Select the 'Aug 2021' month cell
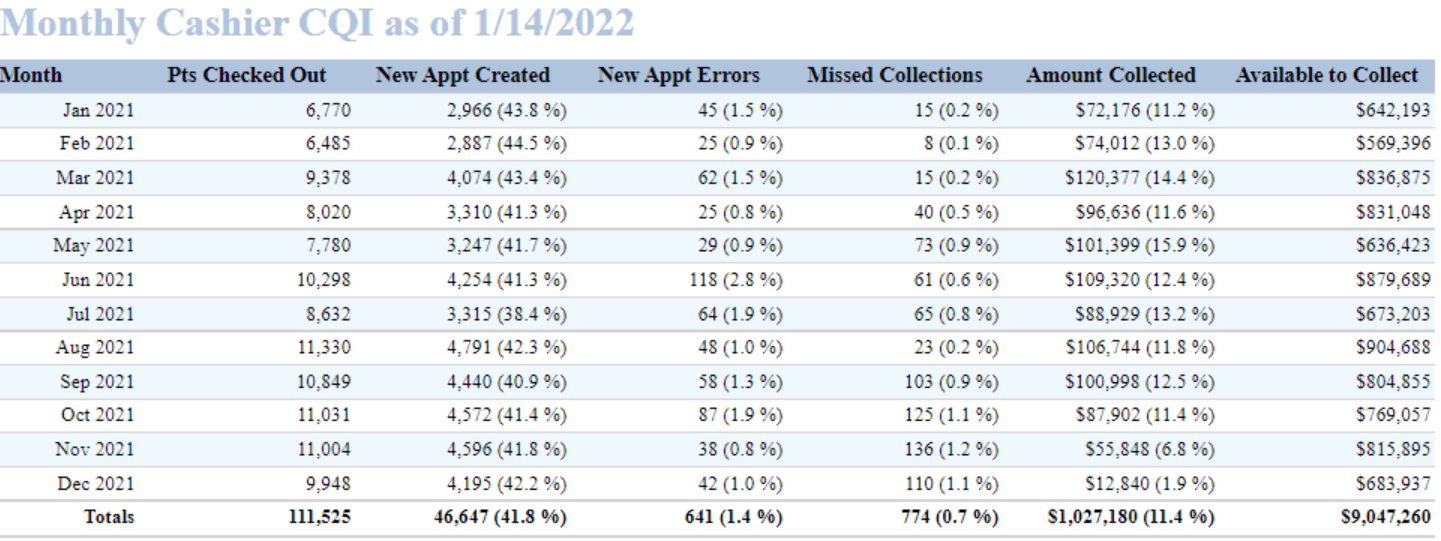 pos(97,348)
